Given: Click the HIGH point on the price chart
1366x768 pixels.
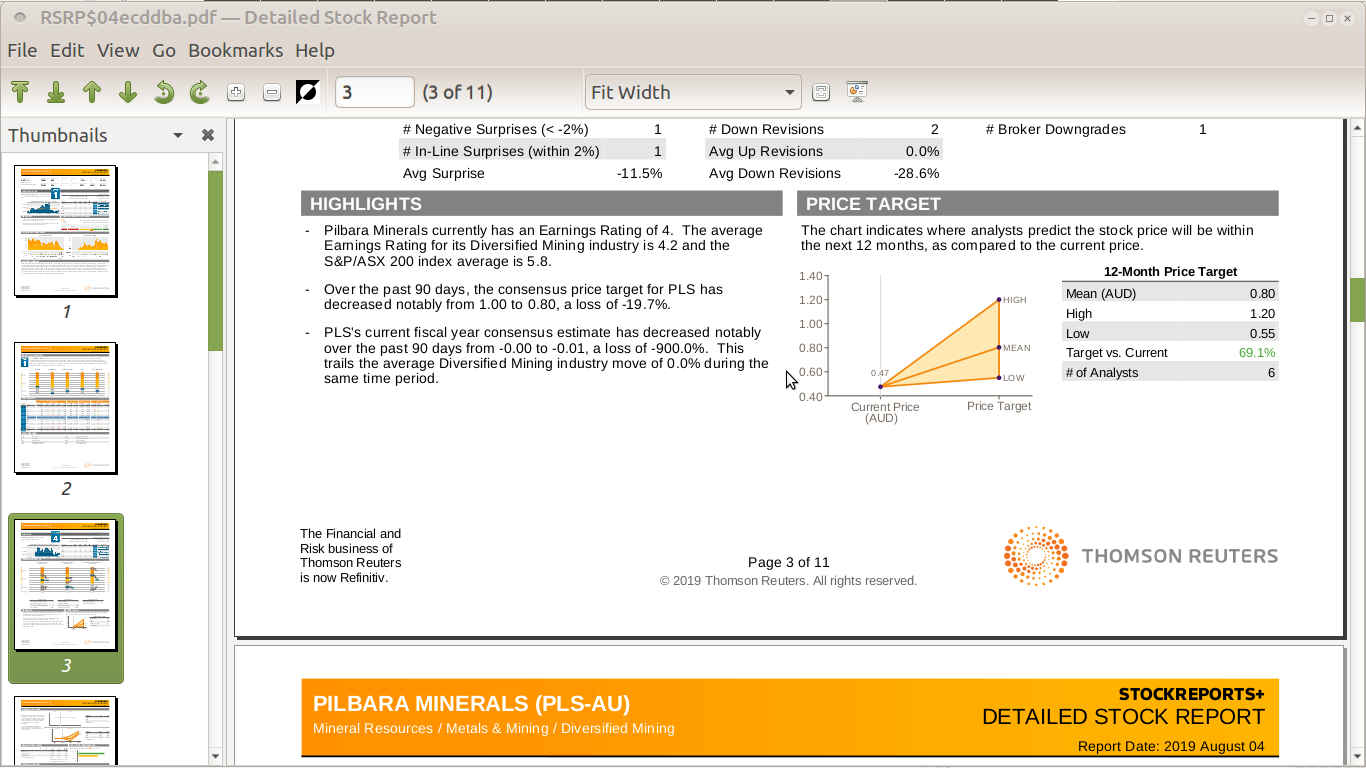Looking at the screenshot, I should (x=999, y=300).
